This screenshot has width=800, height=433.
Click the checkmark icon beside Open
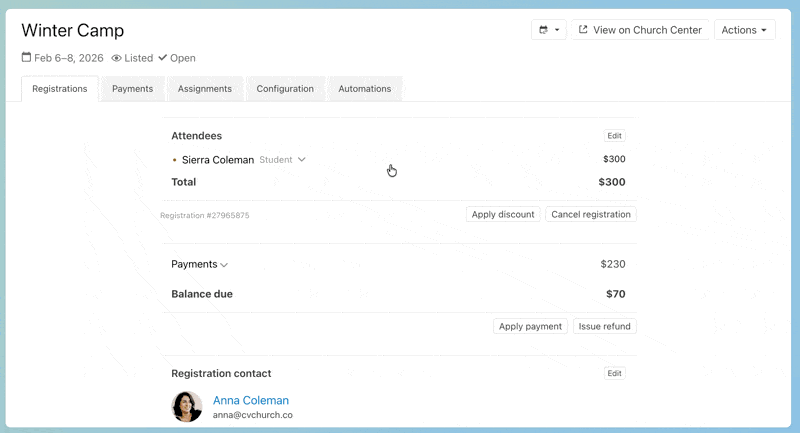coord(162,58)
